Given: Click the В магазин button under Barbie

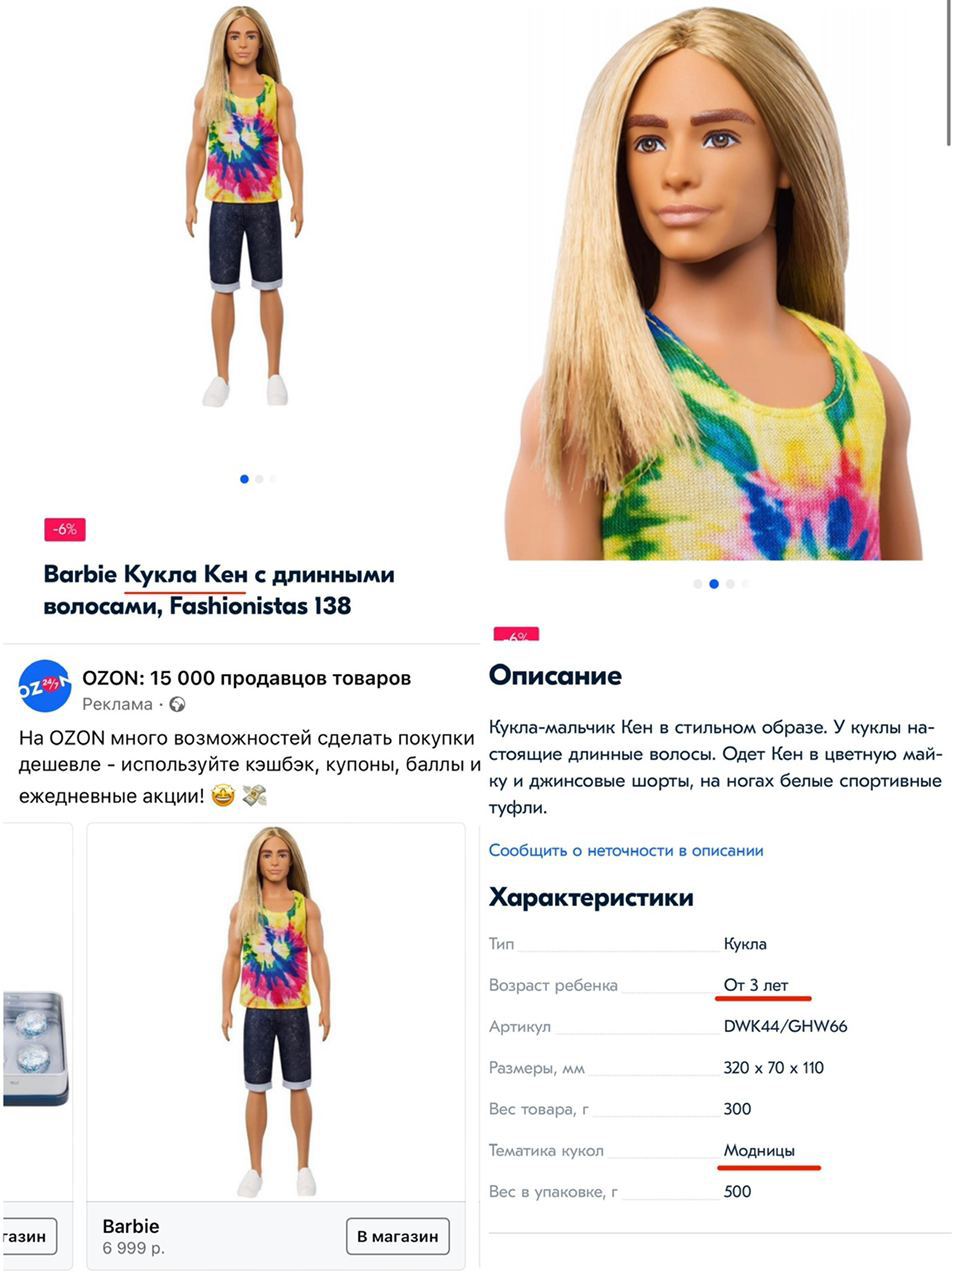Looking at the screenshot, I should pos(398,1236).
